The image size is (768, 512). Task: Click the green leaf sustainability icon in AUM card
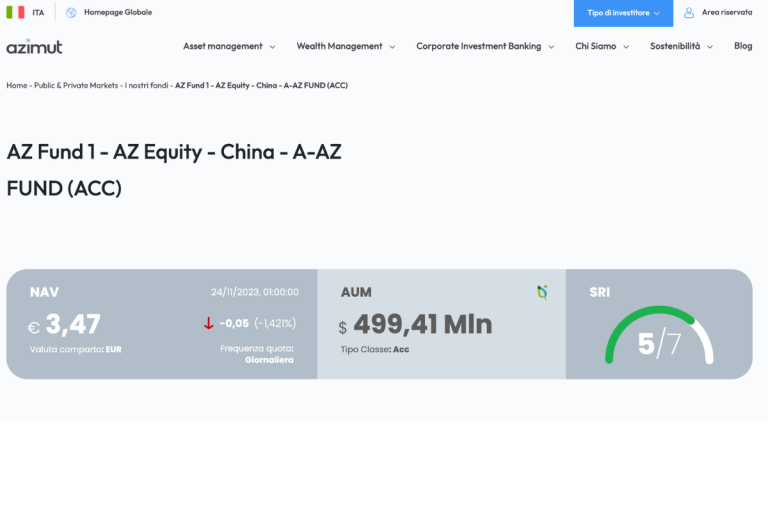coord(542,292)
